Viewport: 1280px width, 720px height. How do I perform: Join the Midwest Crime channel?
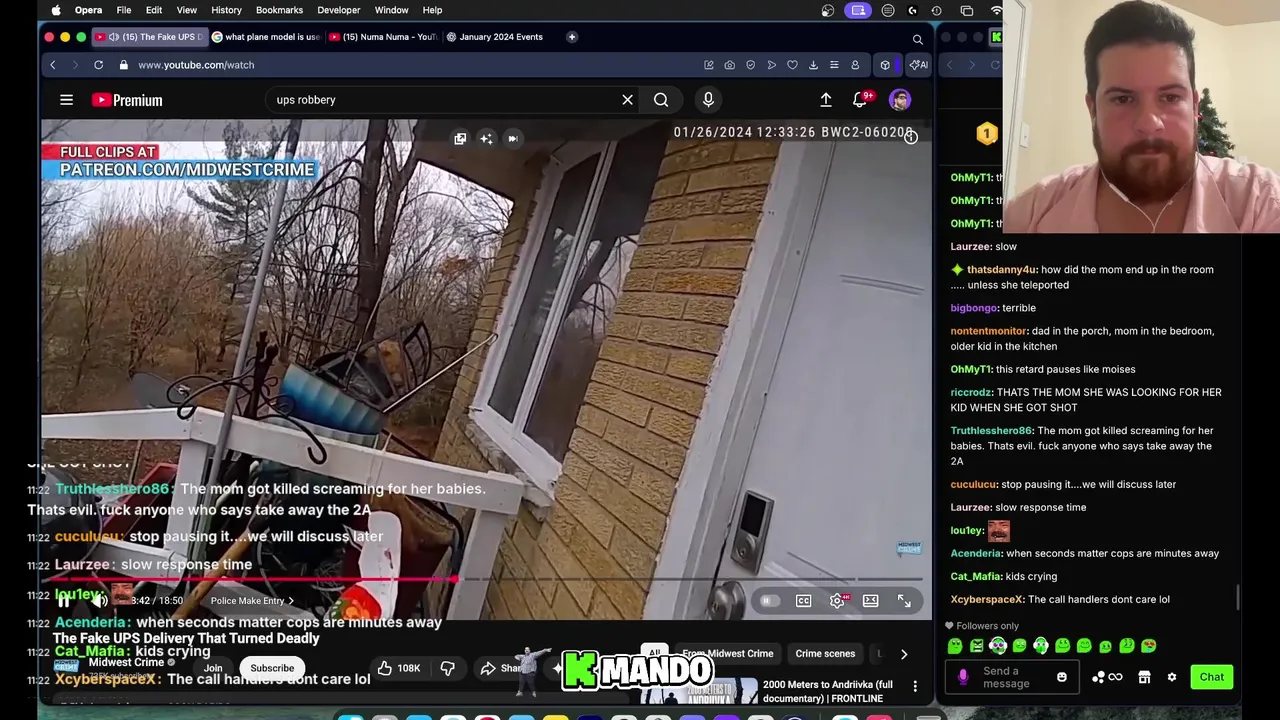[213, 668]
